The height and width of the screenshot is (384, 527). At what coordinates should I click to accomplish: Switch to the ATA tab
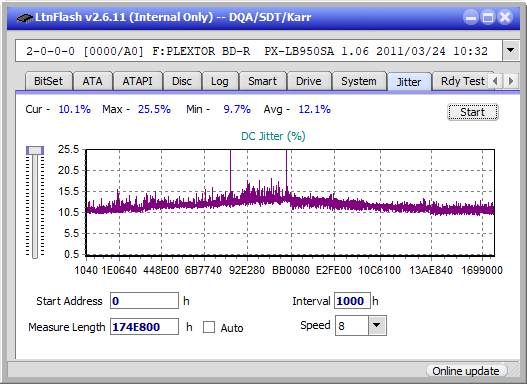(x=92, y=81)
